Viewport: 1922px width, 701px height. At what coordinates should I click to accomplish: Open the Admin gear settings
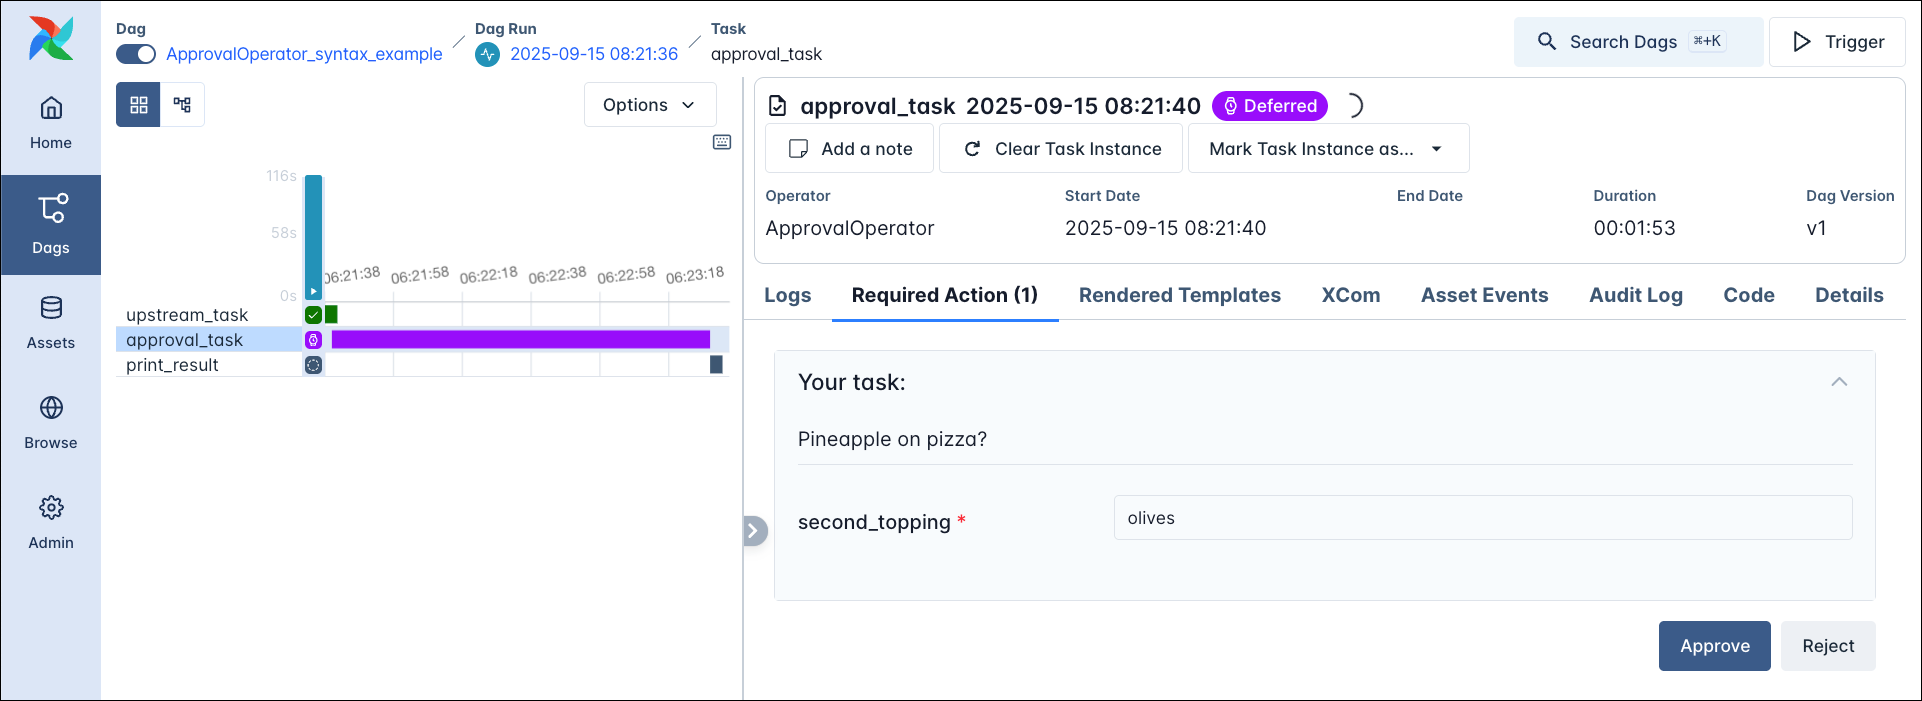coord(51,522)
